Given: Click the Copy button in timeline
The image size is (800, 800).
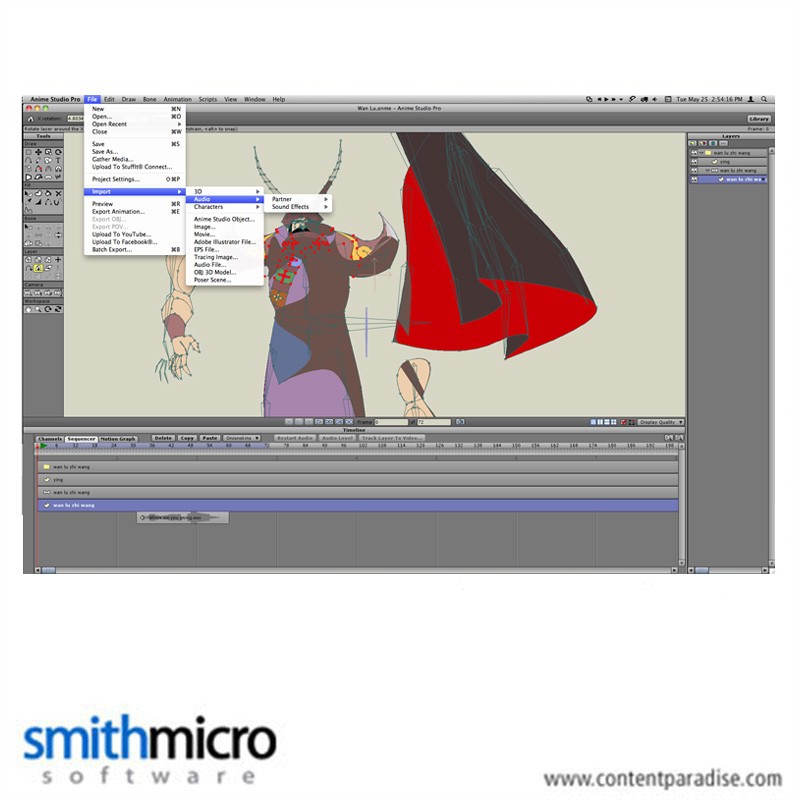Looking at the screenshot, I should [x=187, y=438].
